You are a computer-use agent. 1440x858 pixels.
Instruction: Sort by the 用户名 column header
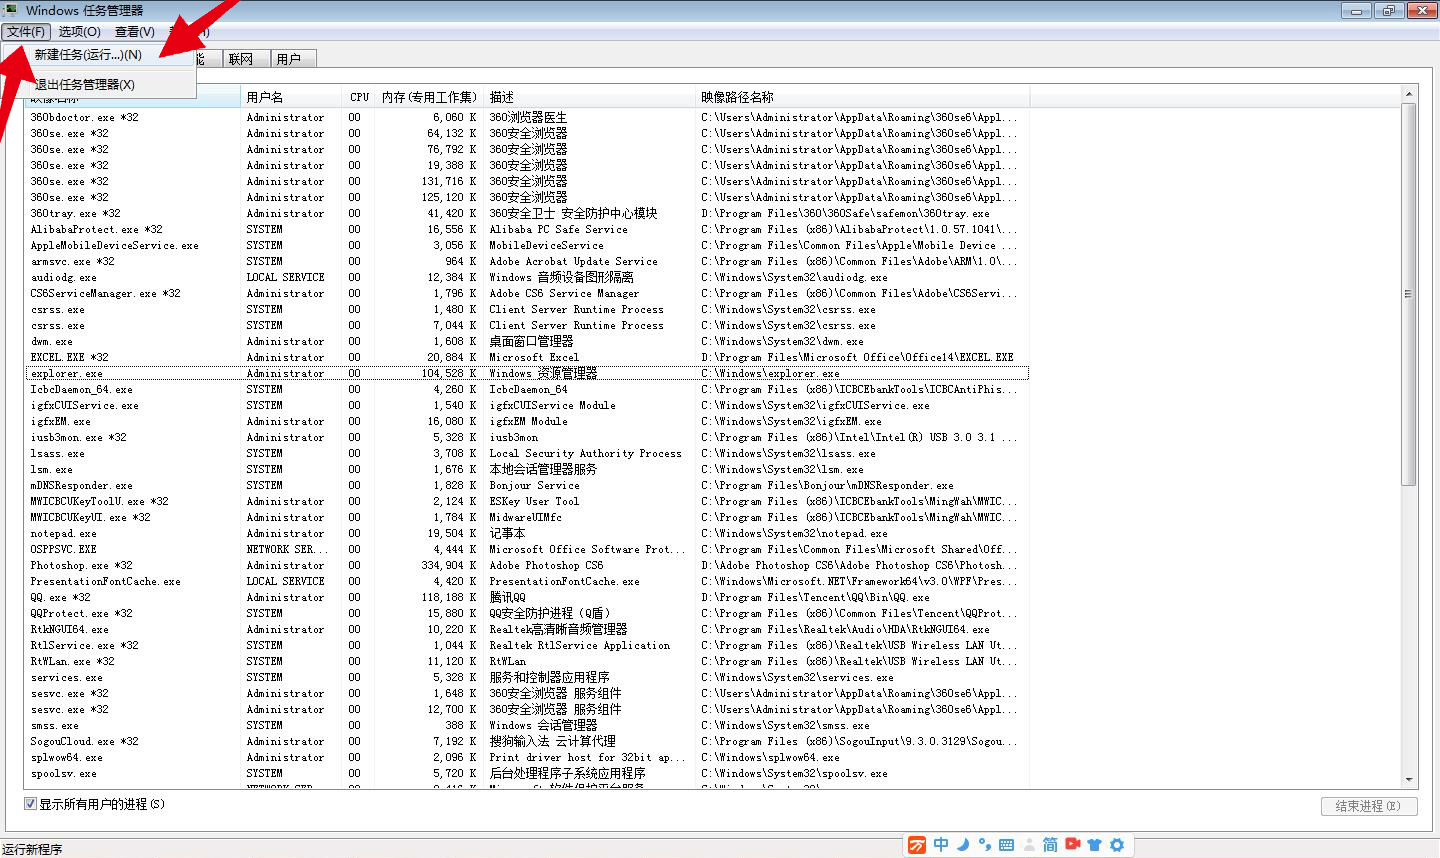click(x=291, y=97)
